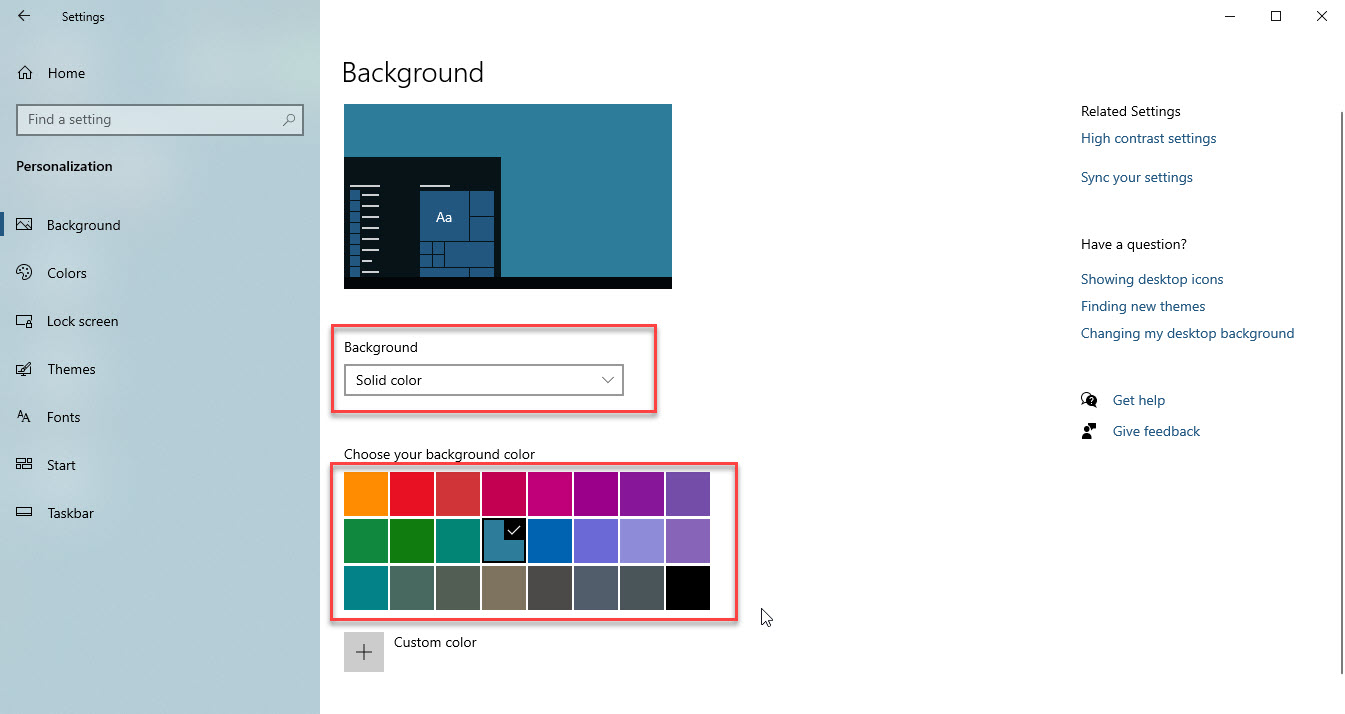This screenshot has height=714, width=1345.
Task: Go to Fonts settings page
Action: 63,417
